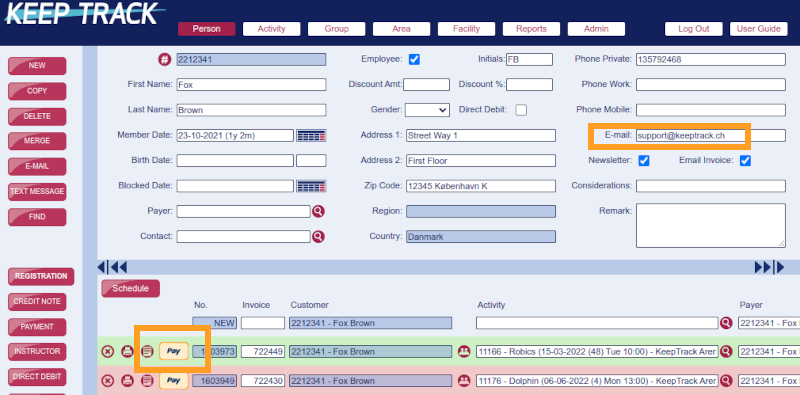Open the User Guide

click(759, 29)
